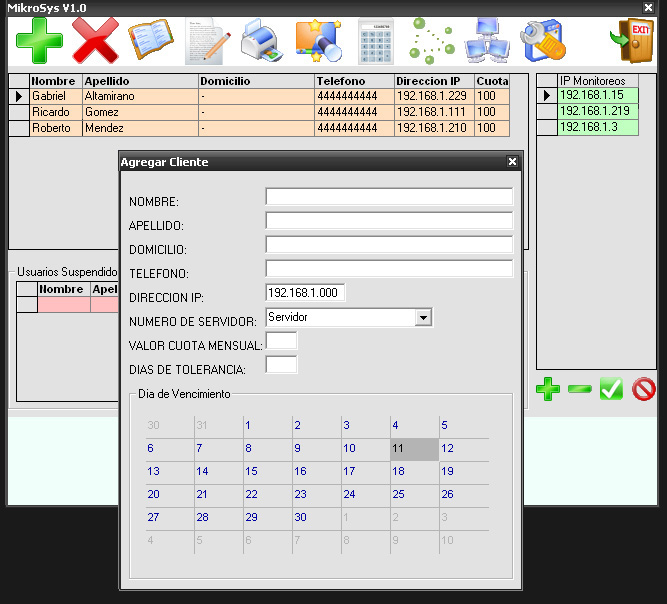Viewport: 667px width, 604px height.
Task: Remove monitored IP with green minus icon
Action: coord(580,389)
